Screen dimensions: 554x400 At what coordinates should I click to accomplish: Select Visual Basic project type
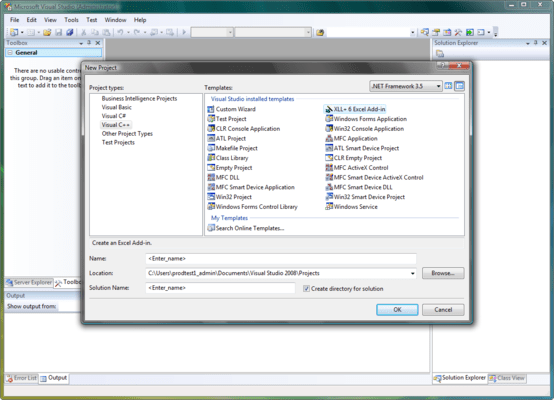tap(116, 107)
